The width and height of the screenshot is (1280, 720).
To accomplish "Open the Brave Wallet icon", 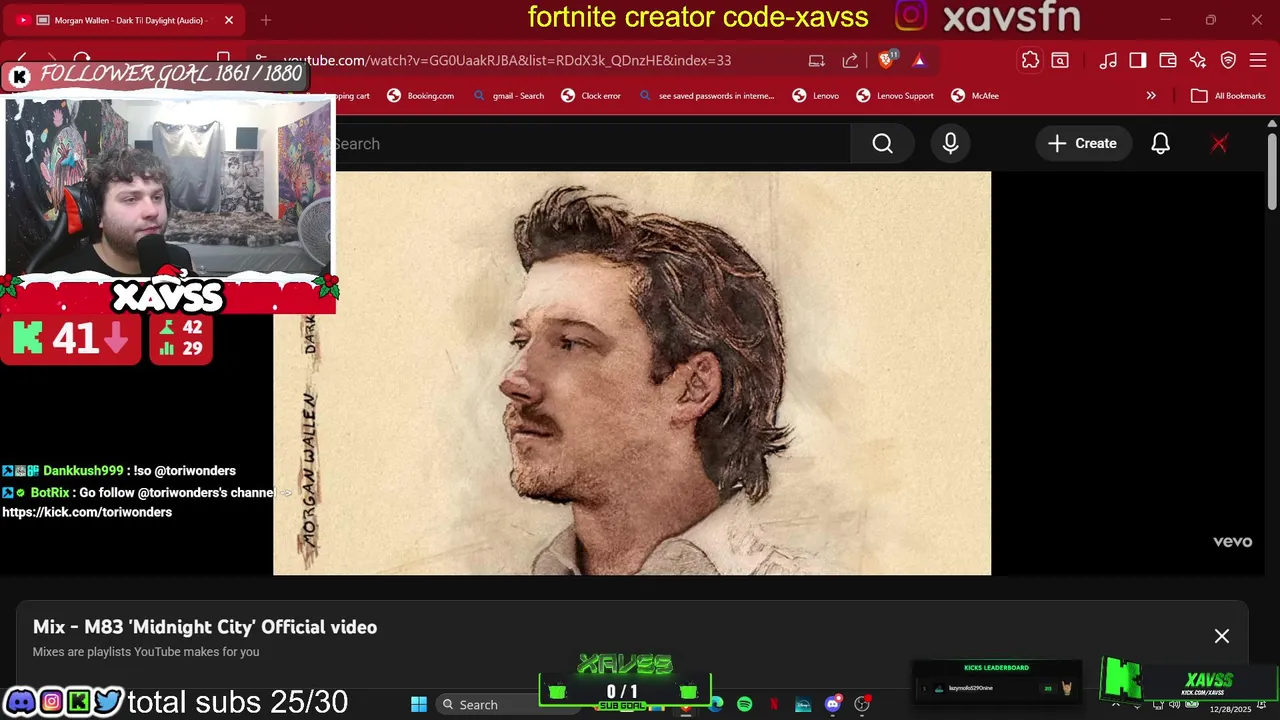I will pyautogui.click(x=1168, y=60).
